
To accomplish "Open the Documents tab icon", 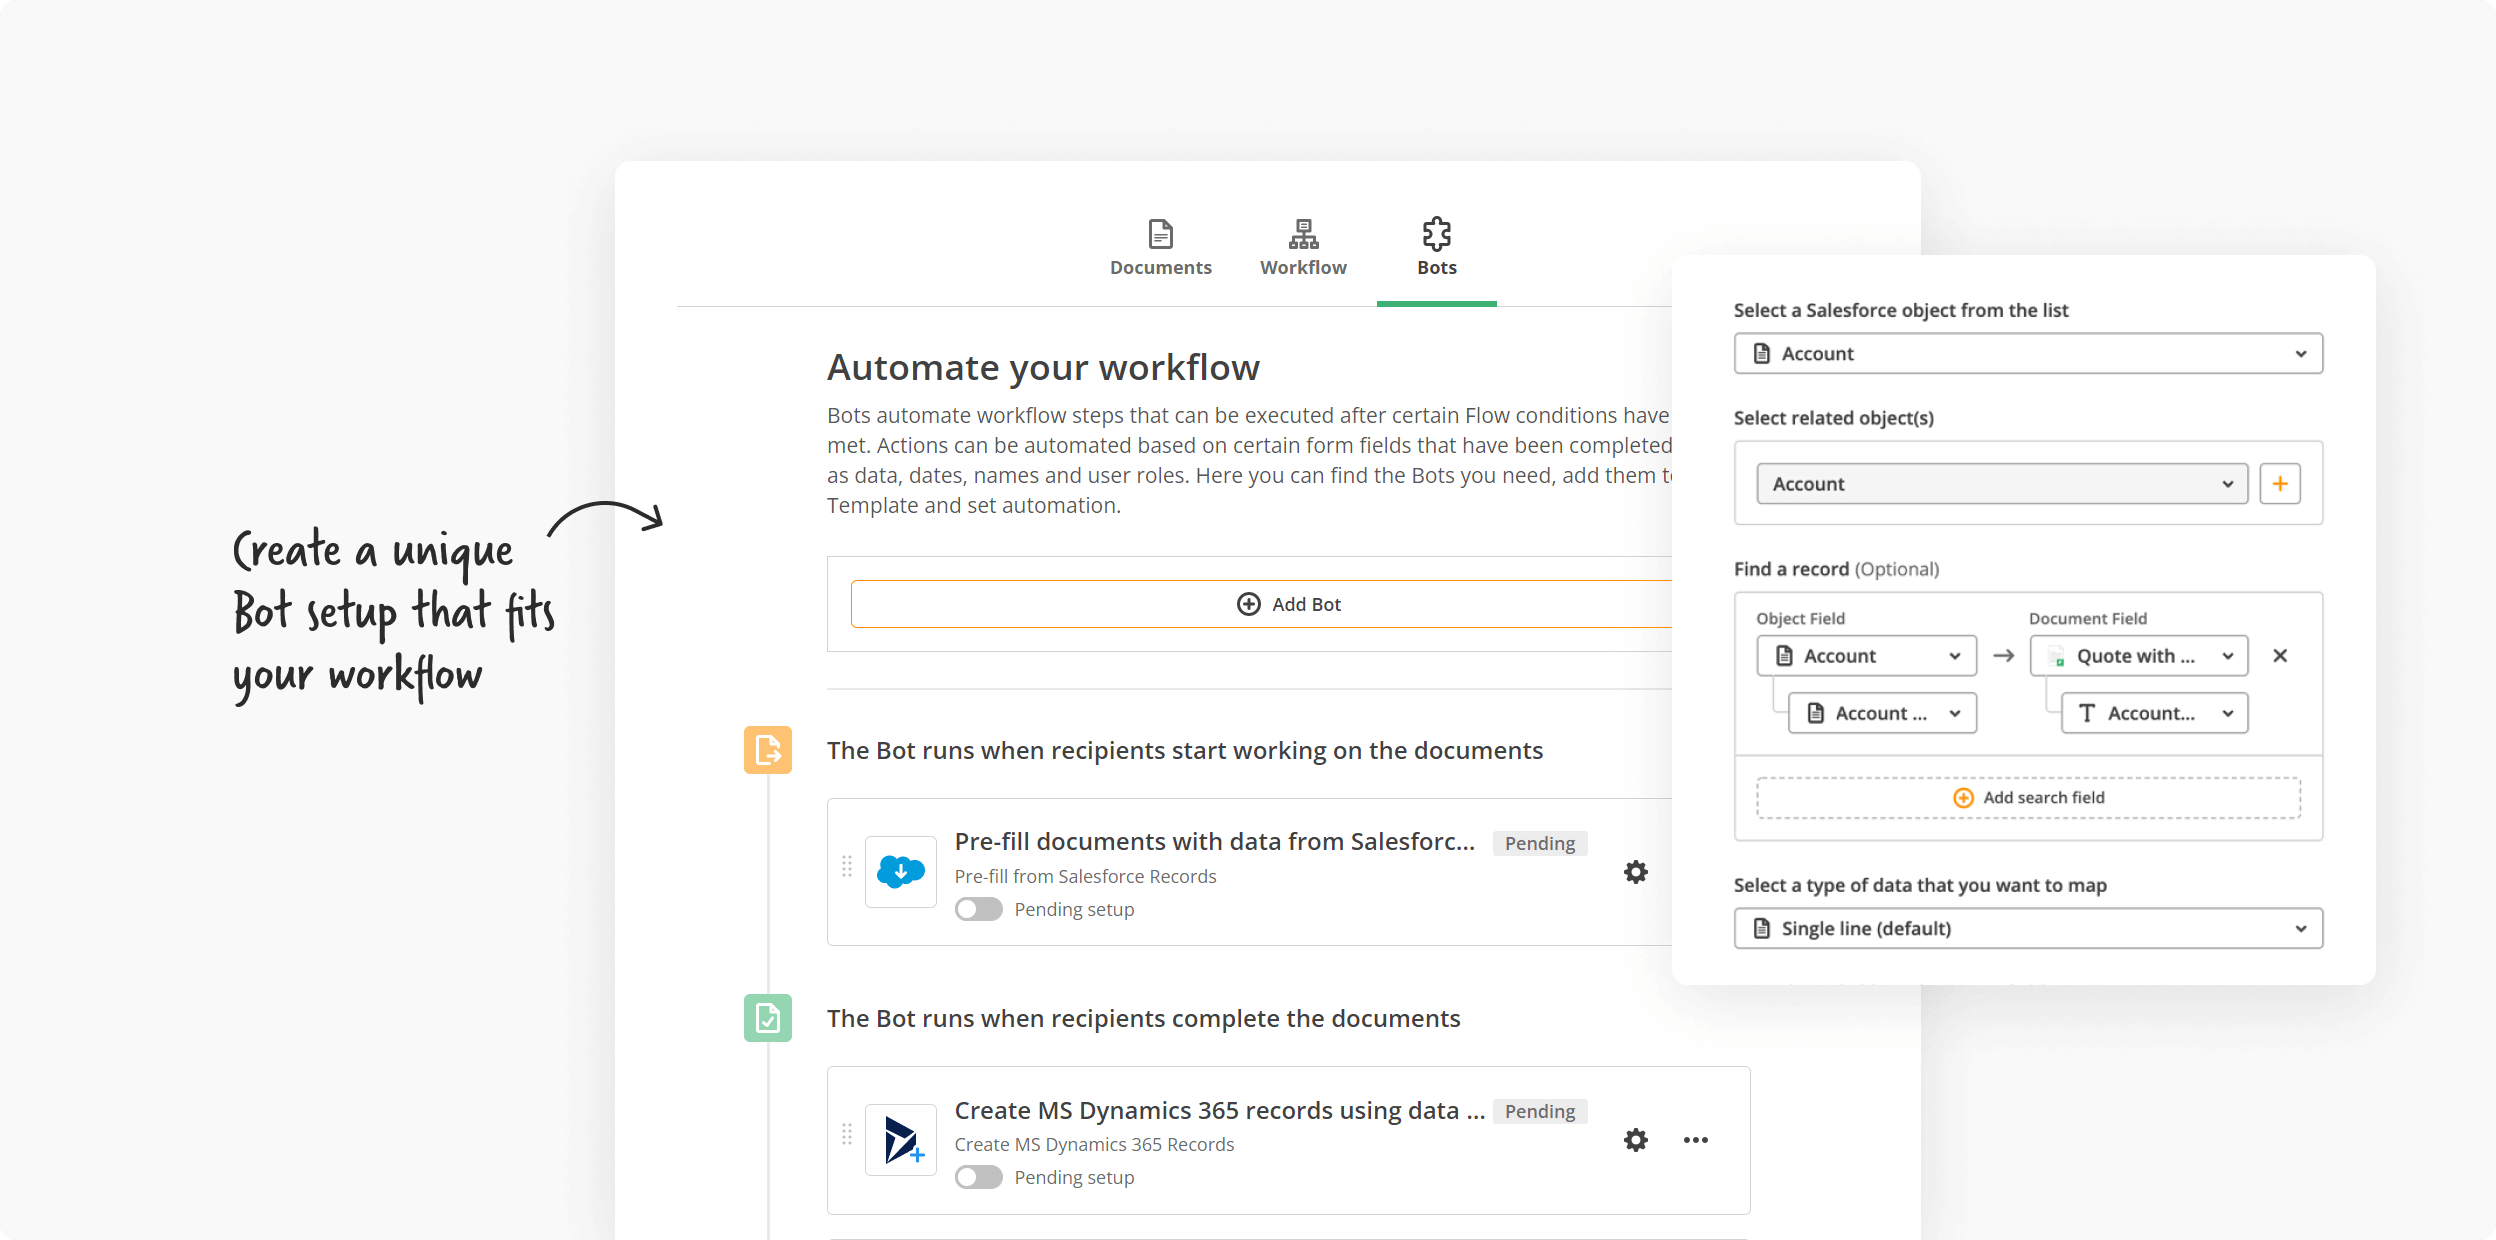I will [x=1160, y=234].
